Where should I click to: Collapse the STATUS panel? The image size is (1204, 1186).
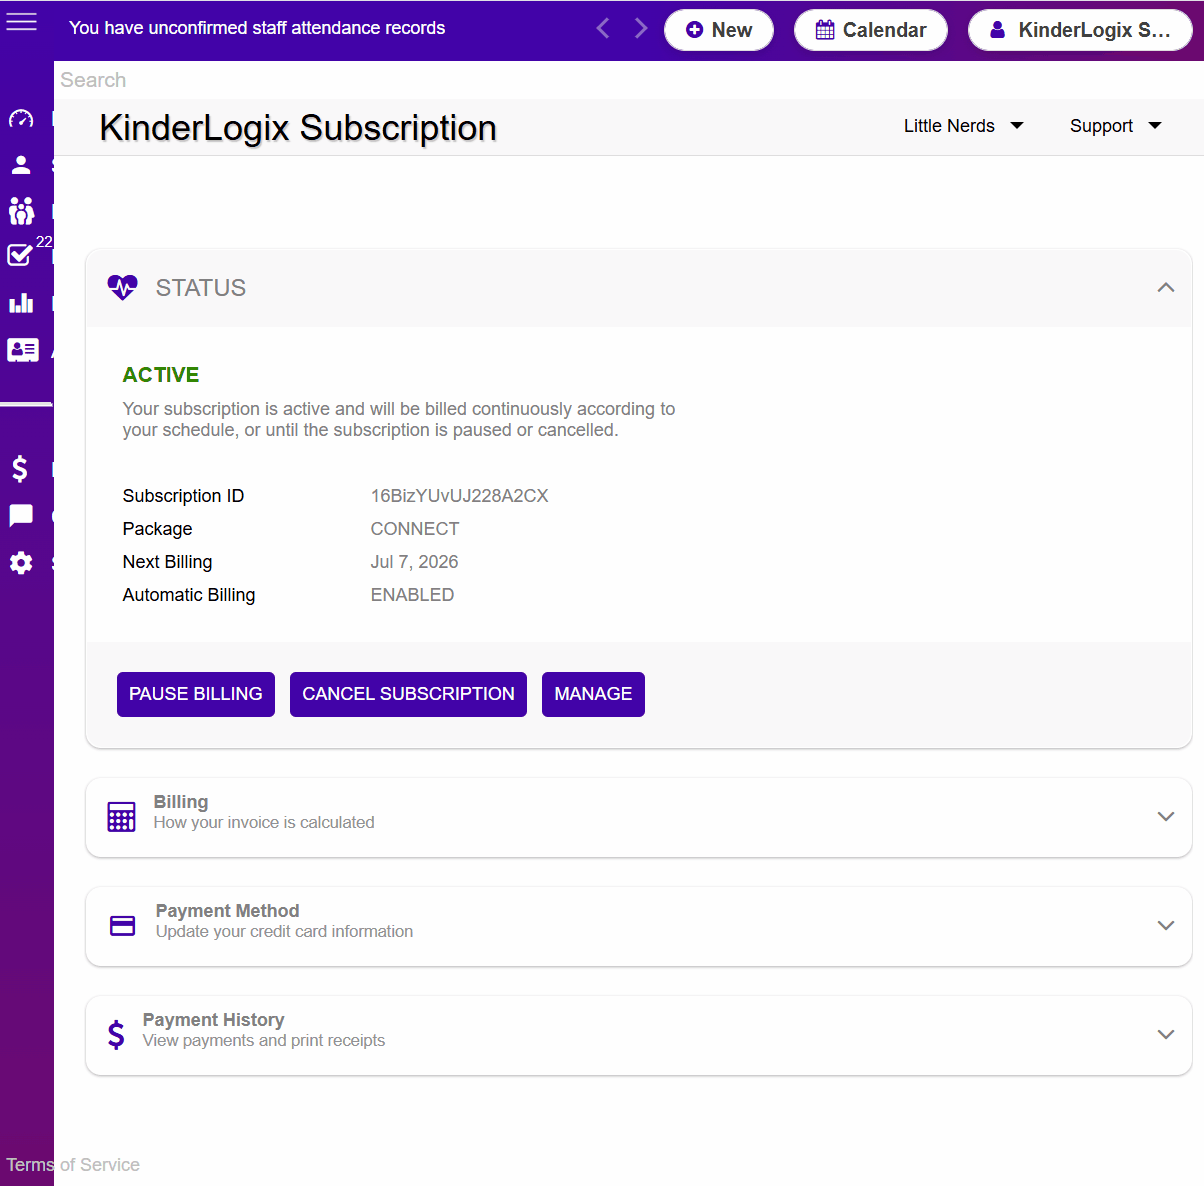coord(1166,288)
